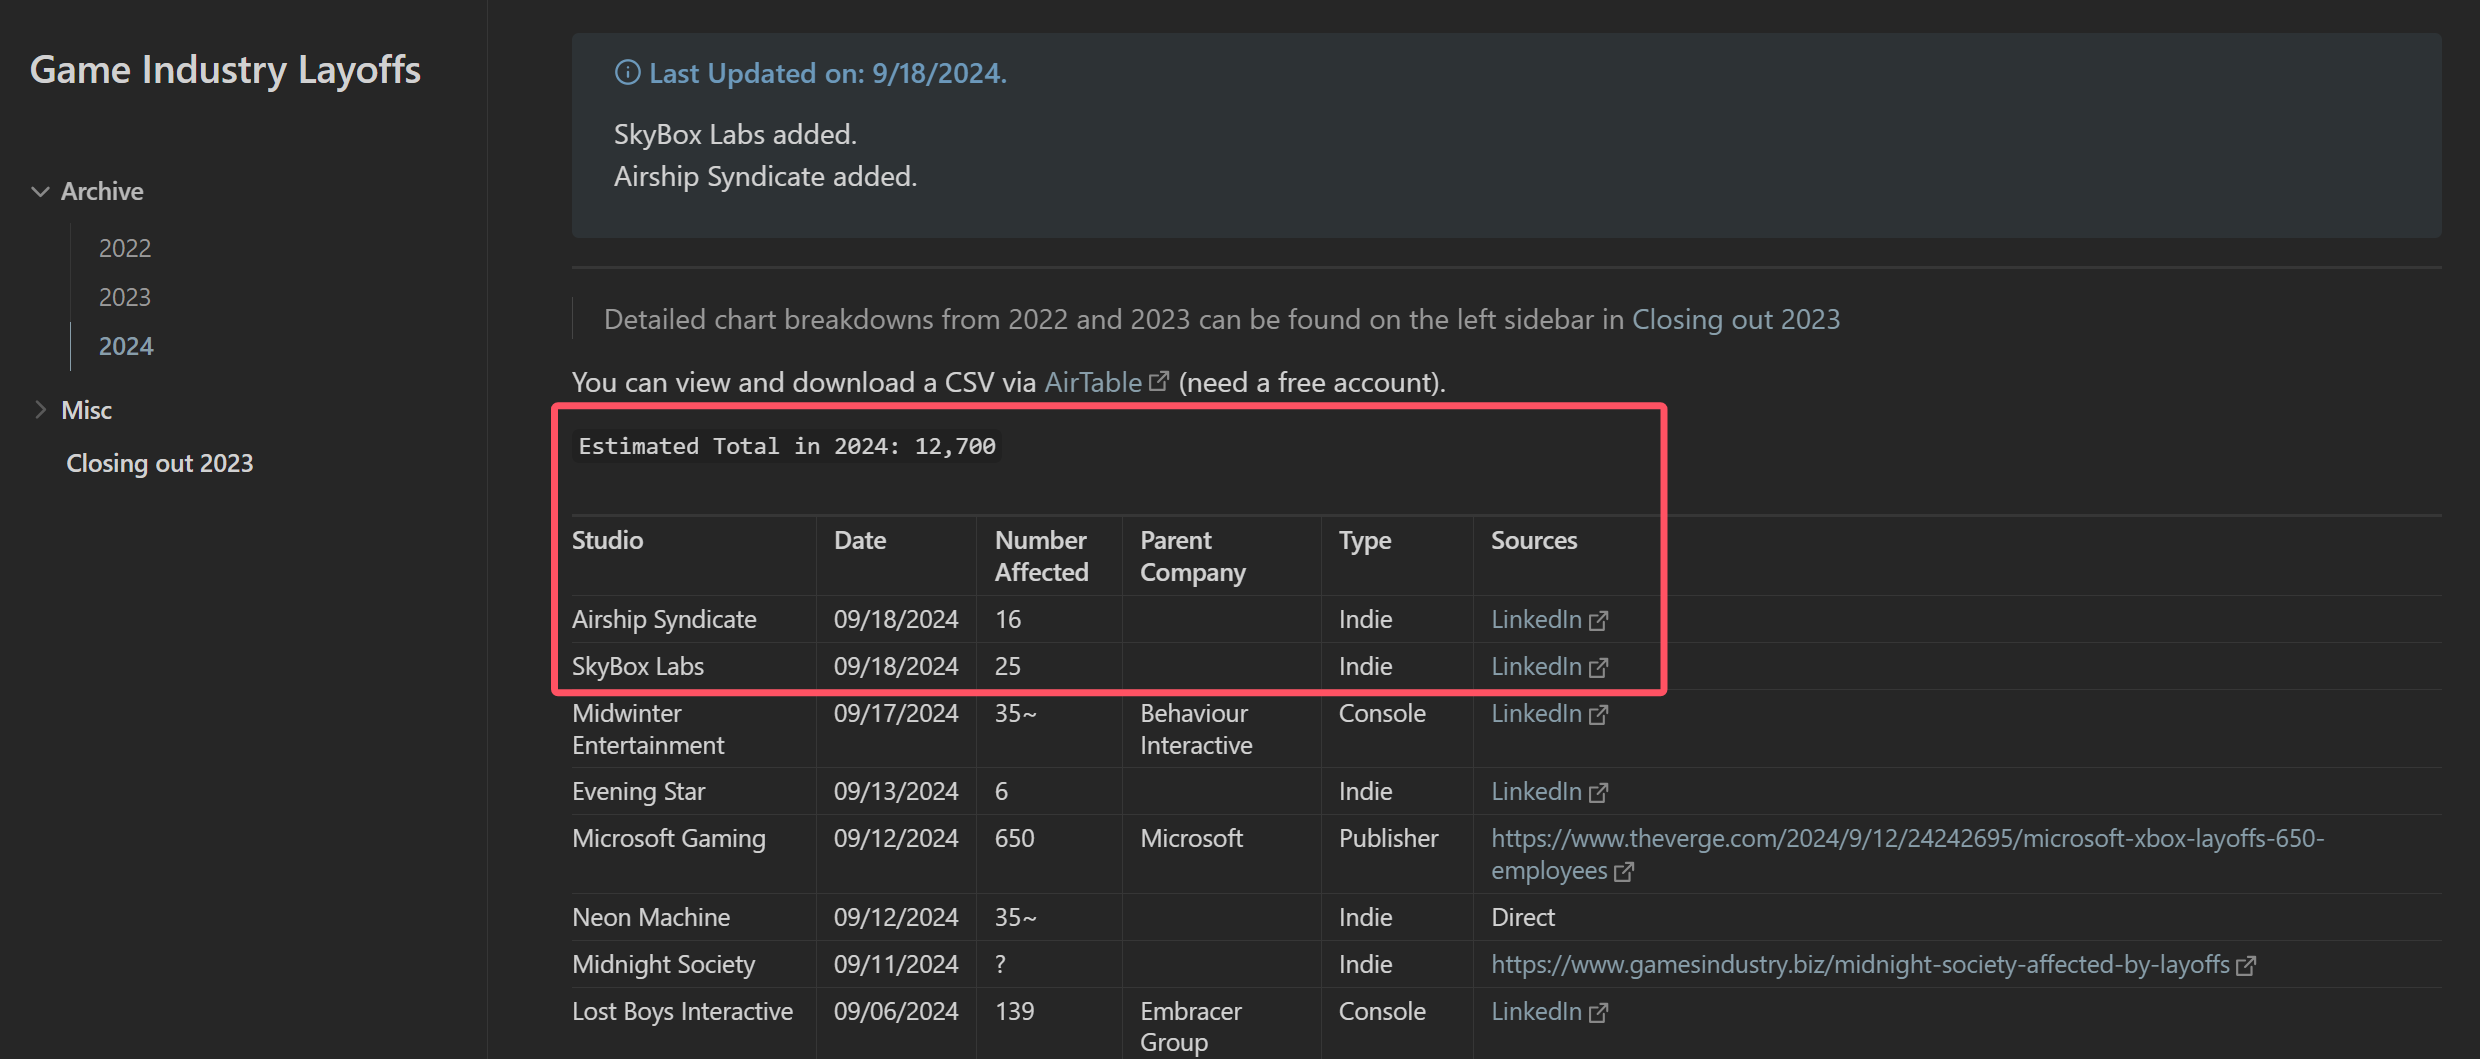Click the Estimated Total in 2024 text

point(787,446)
